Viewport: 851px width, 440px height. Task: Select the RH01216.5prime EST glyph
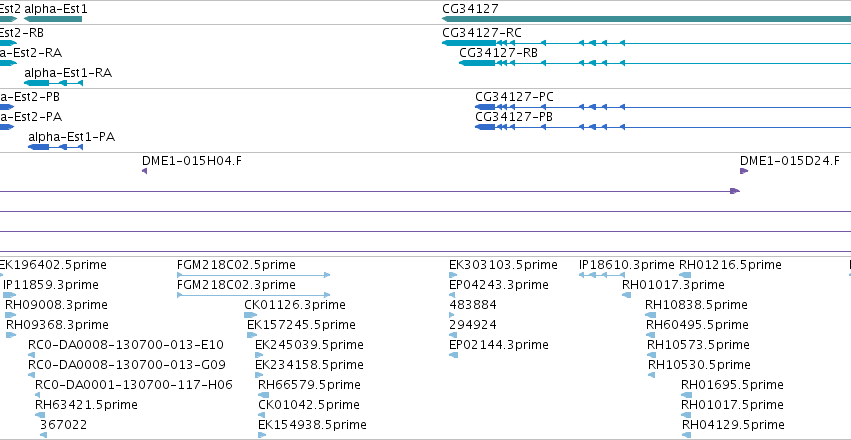(685, 275)
